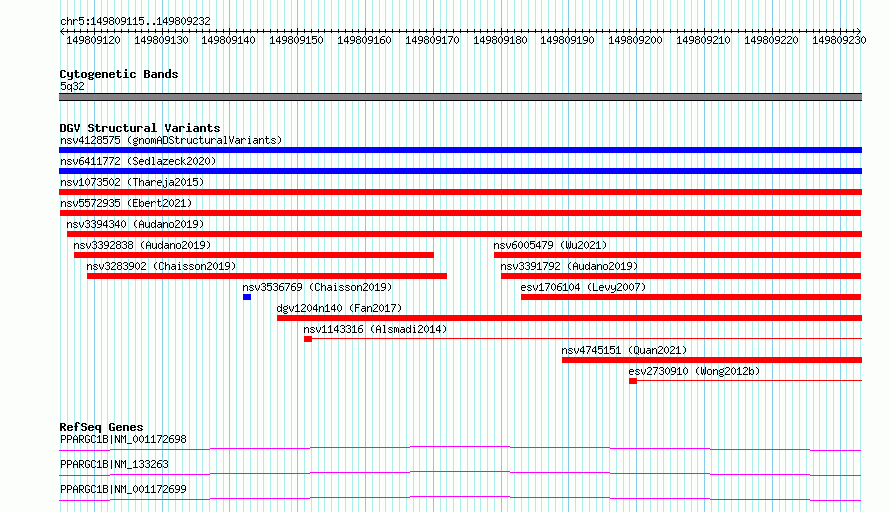
Task: Click nsv3536769 (Chaisson2019) label
Action: click(317, 287)
